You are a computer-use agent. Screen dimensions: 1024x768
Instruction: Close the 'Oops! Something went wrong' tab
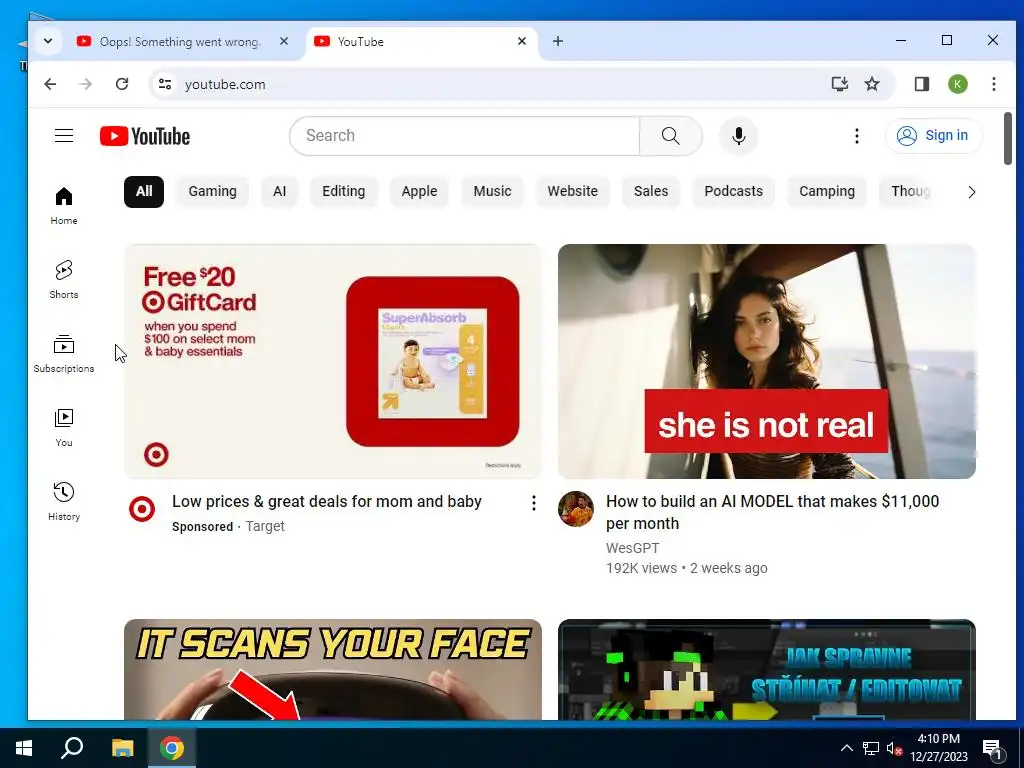284,41
